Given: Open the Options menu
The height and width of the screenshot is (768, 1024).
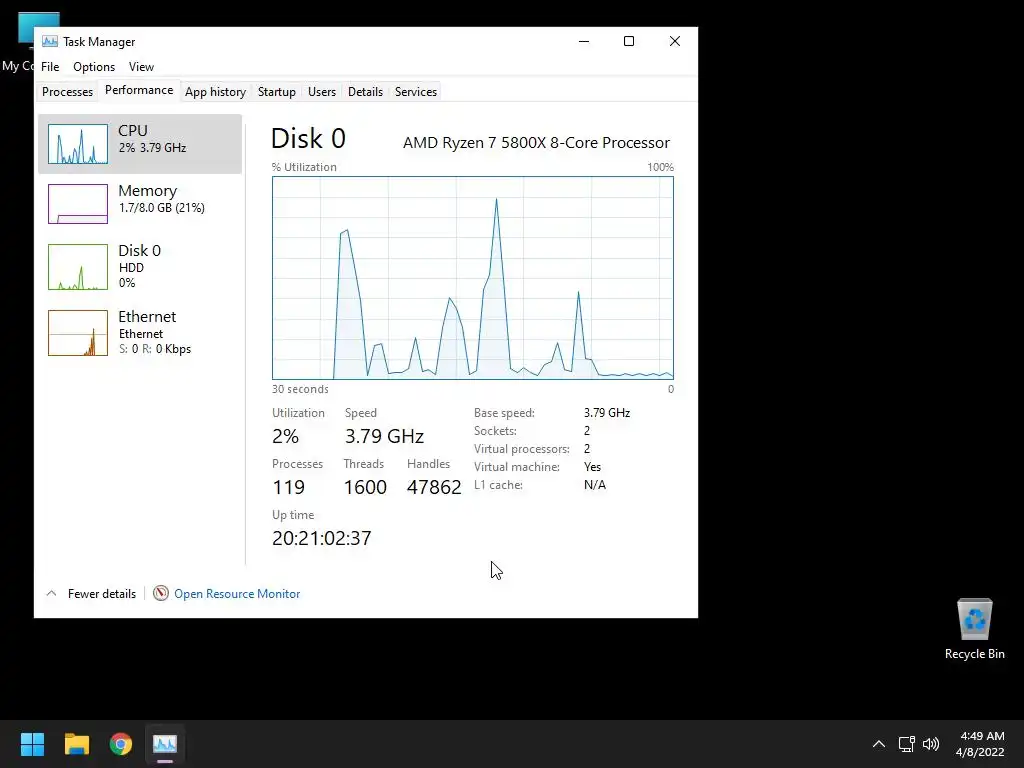Looking at the screenshot, I should point(93,67).
